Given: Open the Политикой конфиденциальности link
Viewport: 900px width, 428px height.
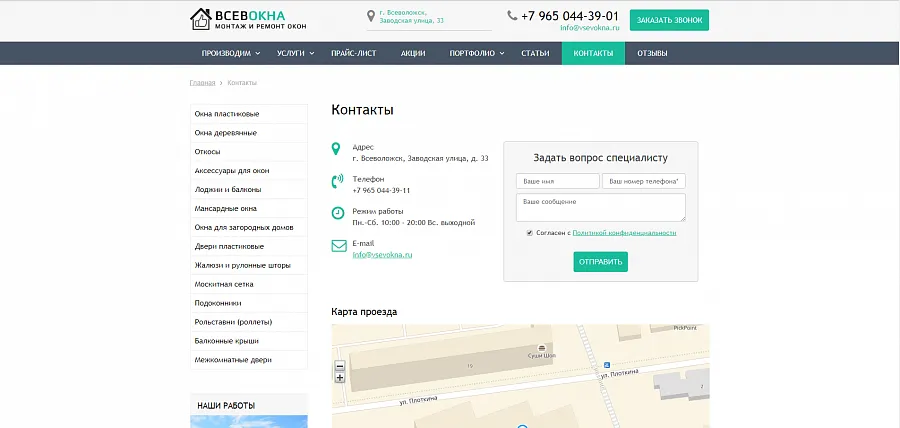Looking at the screenshot, I should tap(624, 233).
